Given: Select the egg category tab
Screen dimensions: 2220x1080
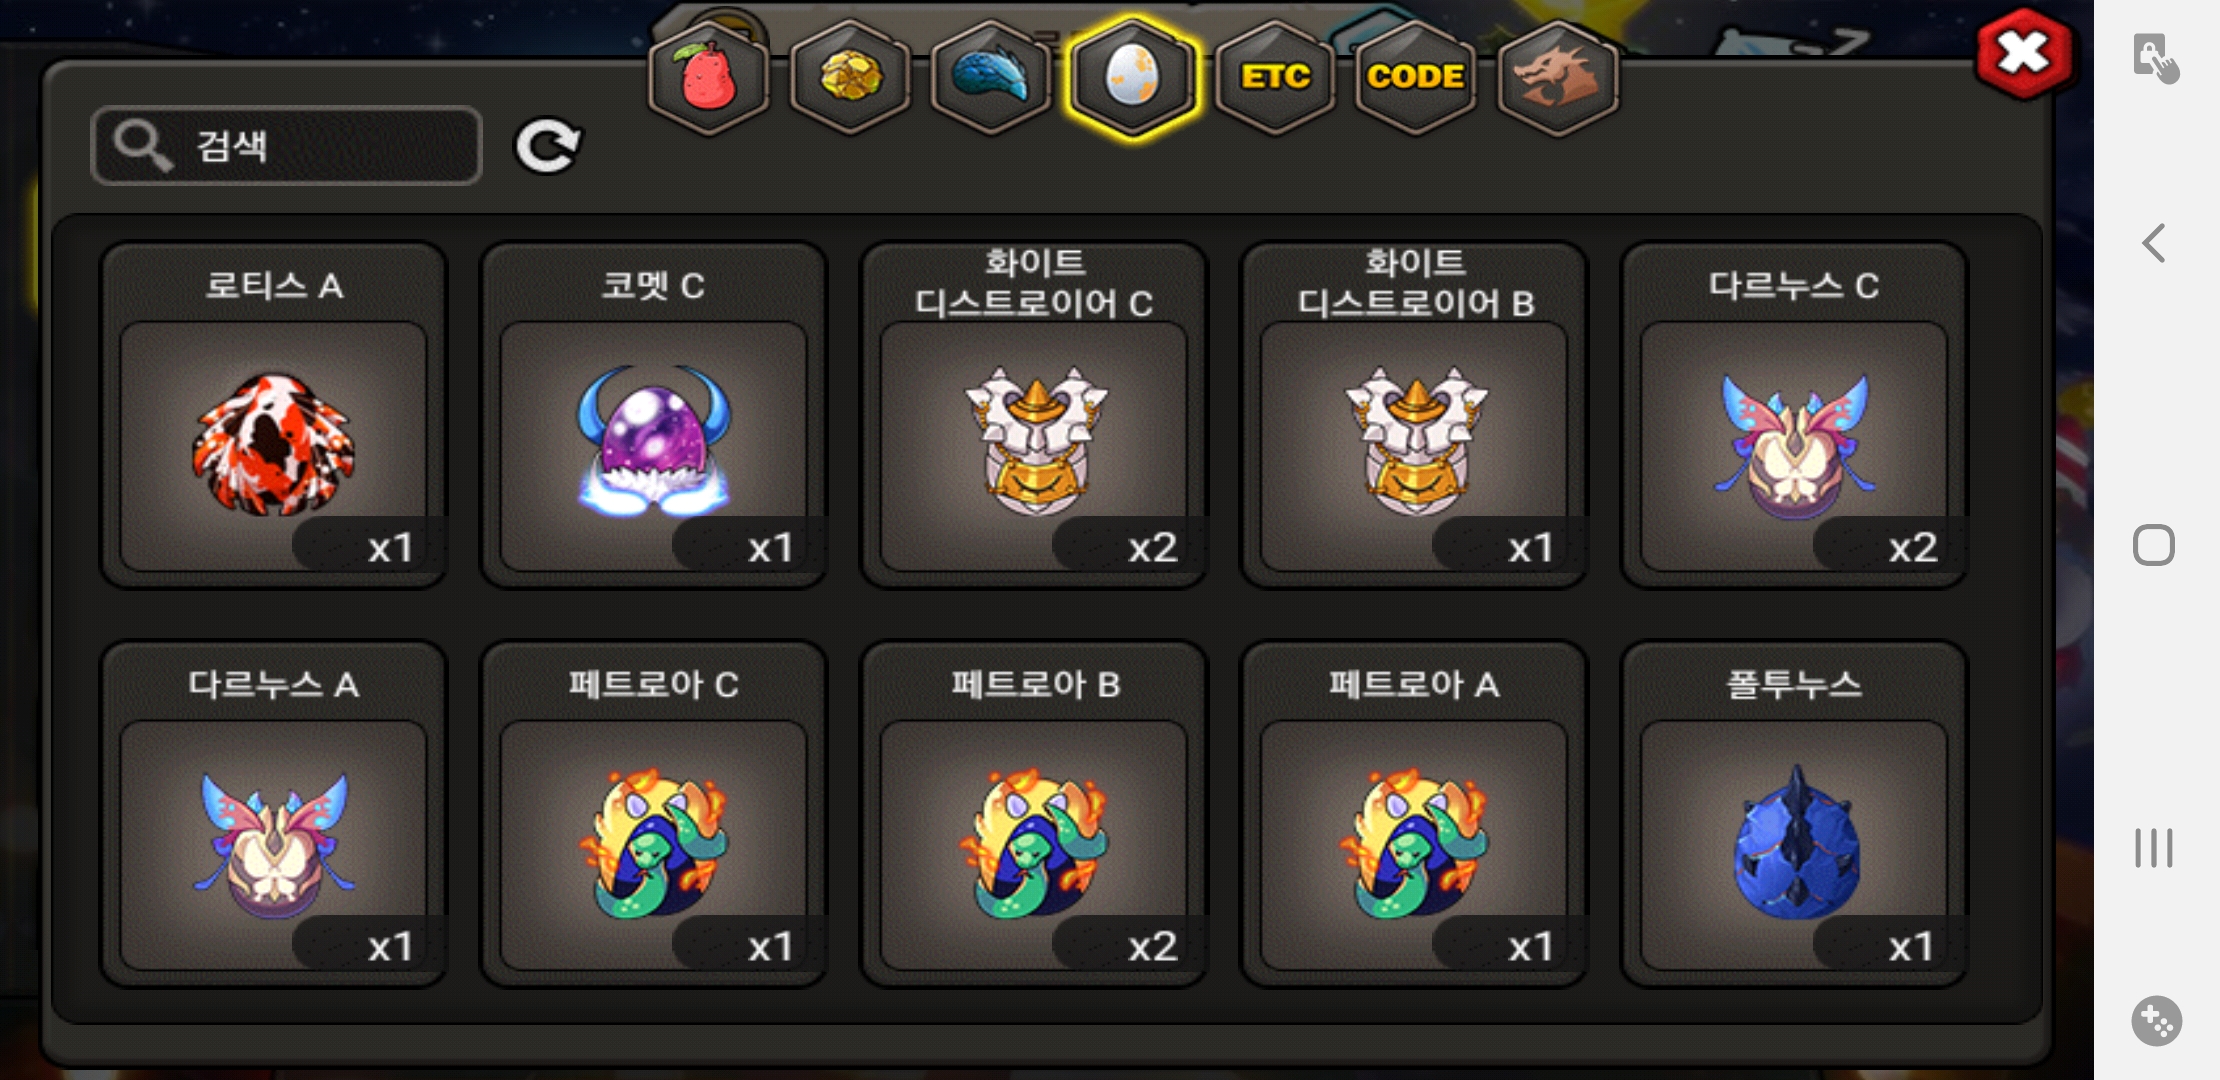Looking at the screenshot, I should [x=1132, y=78].
